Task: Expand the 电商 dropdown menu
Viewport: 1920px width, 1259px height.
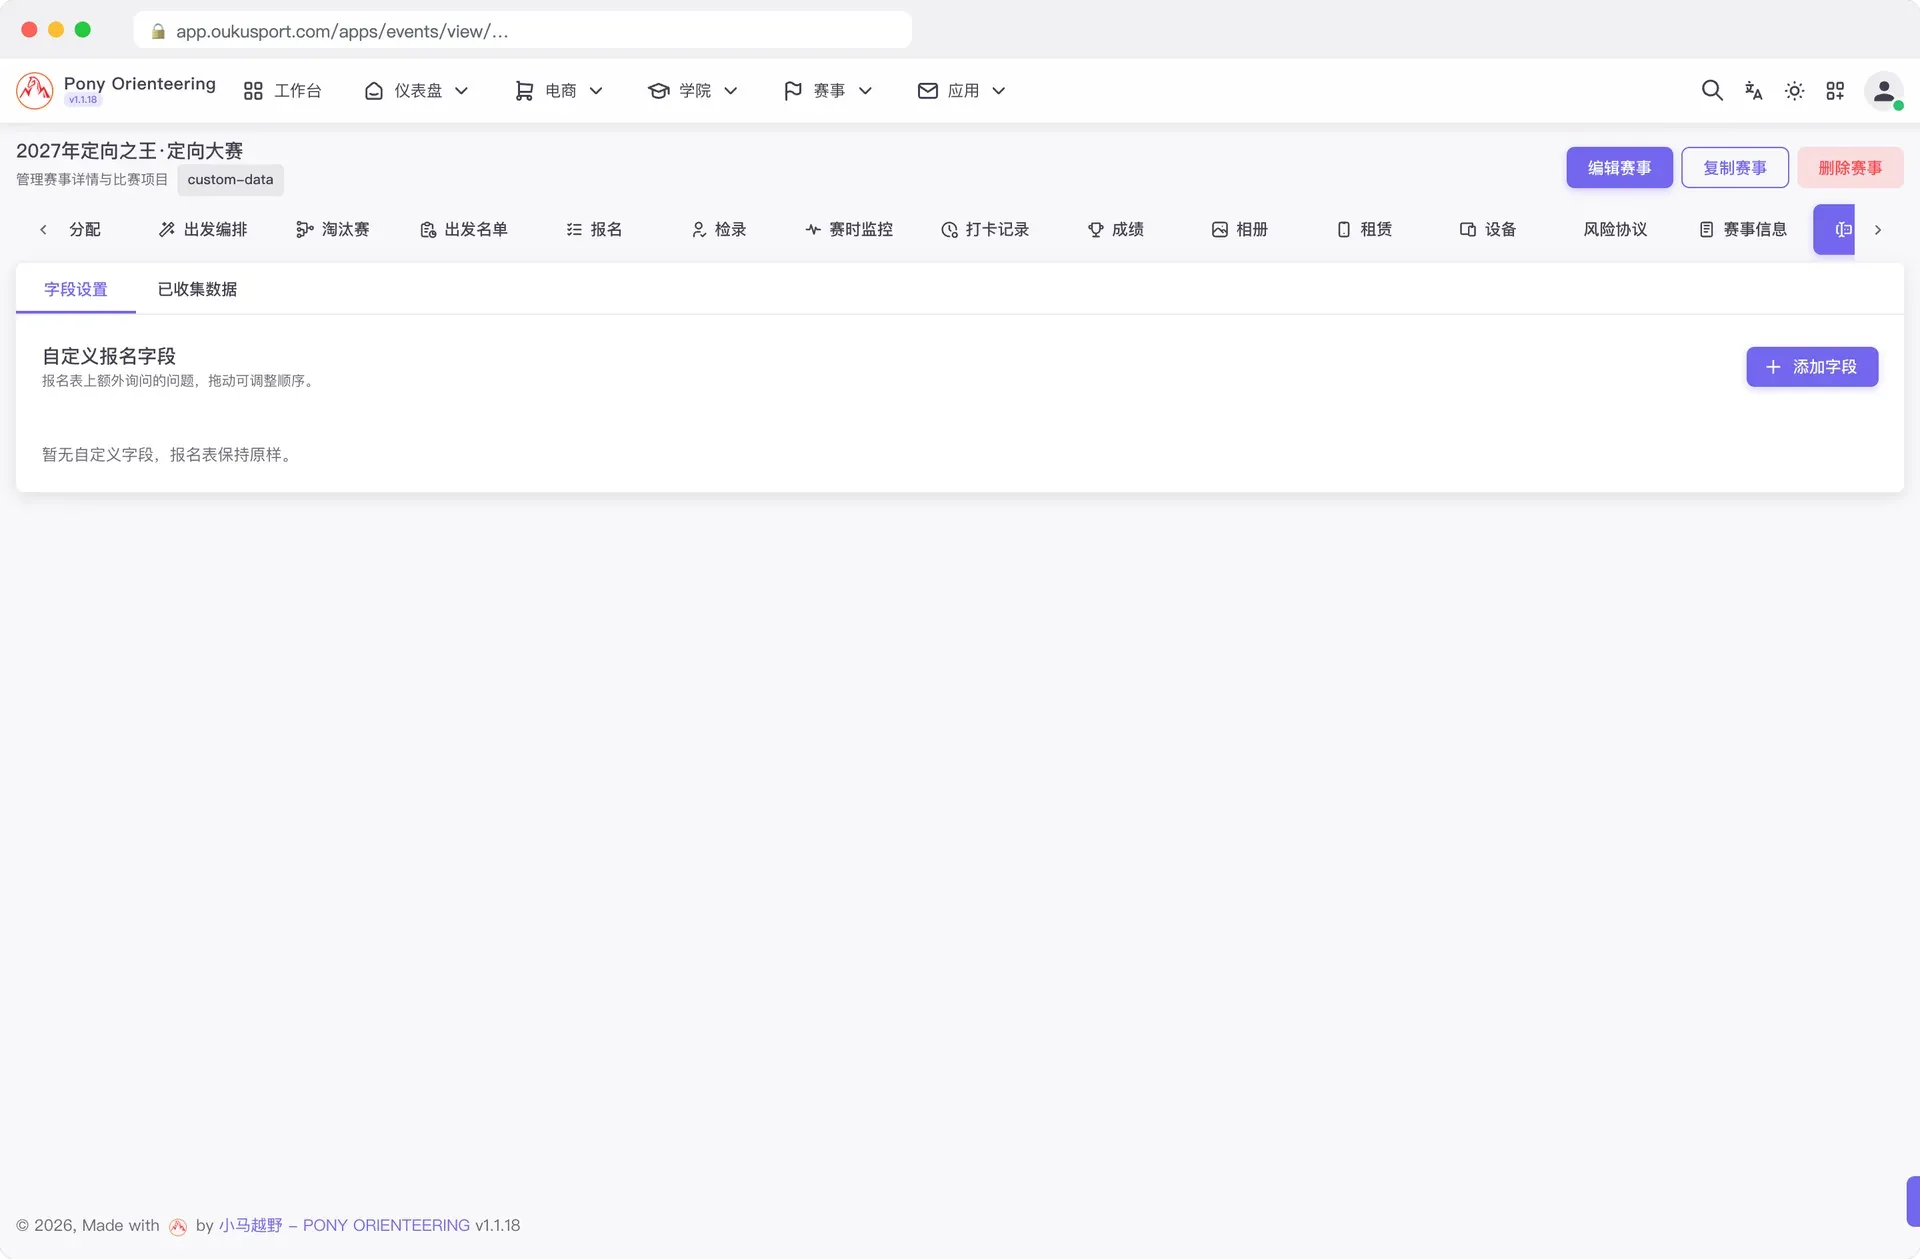Action: [x=559, y=91]
